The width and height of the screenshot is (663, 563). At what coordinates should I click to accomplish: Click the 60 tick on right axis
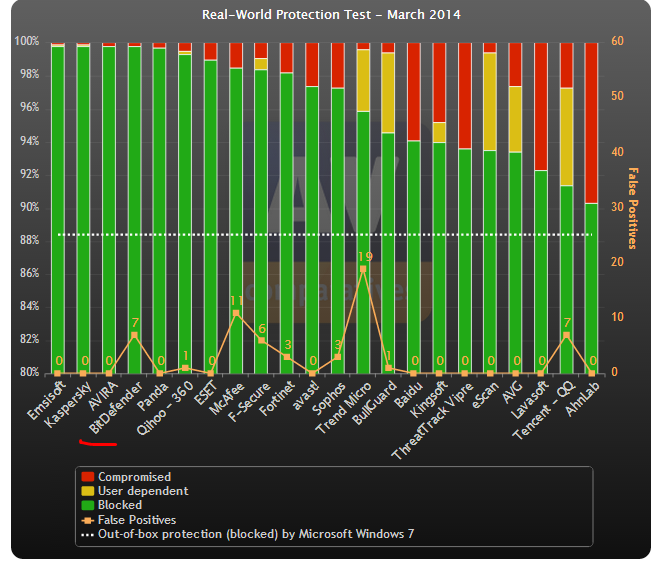617,41
